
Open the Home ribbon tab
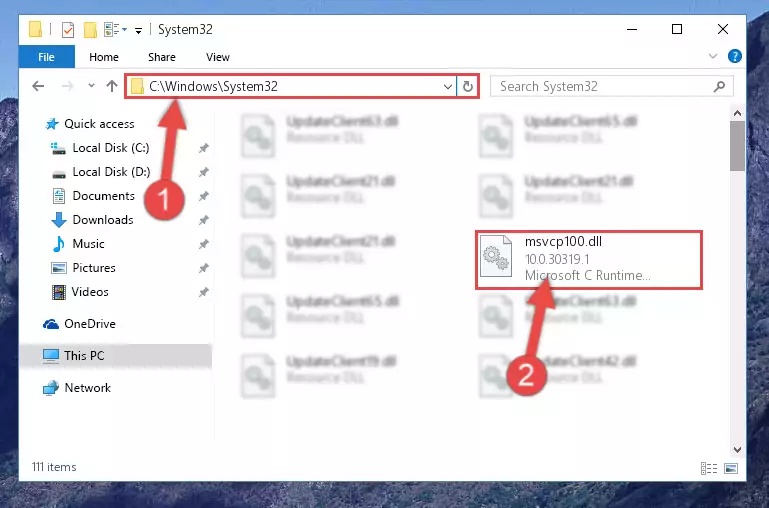pos(104,57)
